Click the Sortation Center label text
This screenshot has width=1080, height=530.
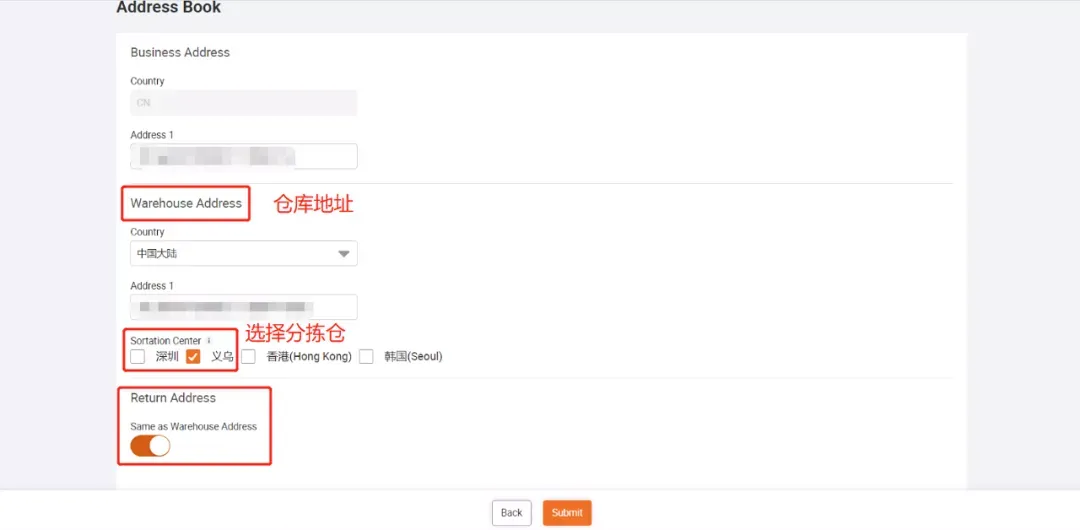(x=165, y=341)
